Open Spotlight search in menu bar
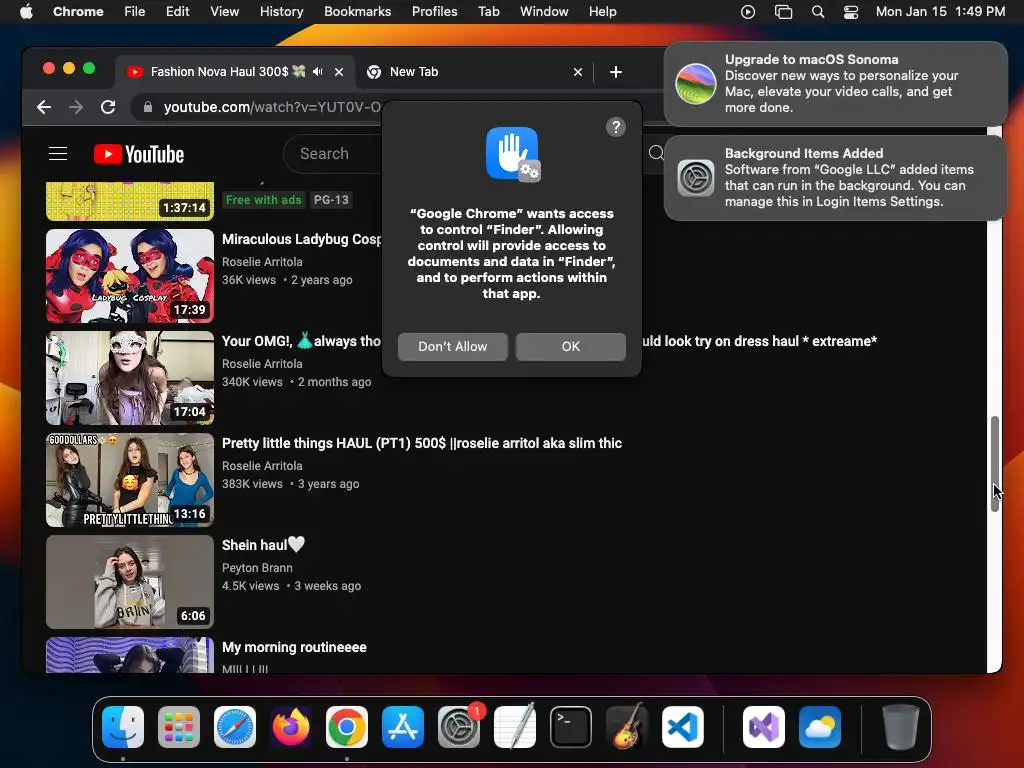Viewport: 1024px width, 768px height. pos(818,12)
